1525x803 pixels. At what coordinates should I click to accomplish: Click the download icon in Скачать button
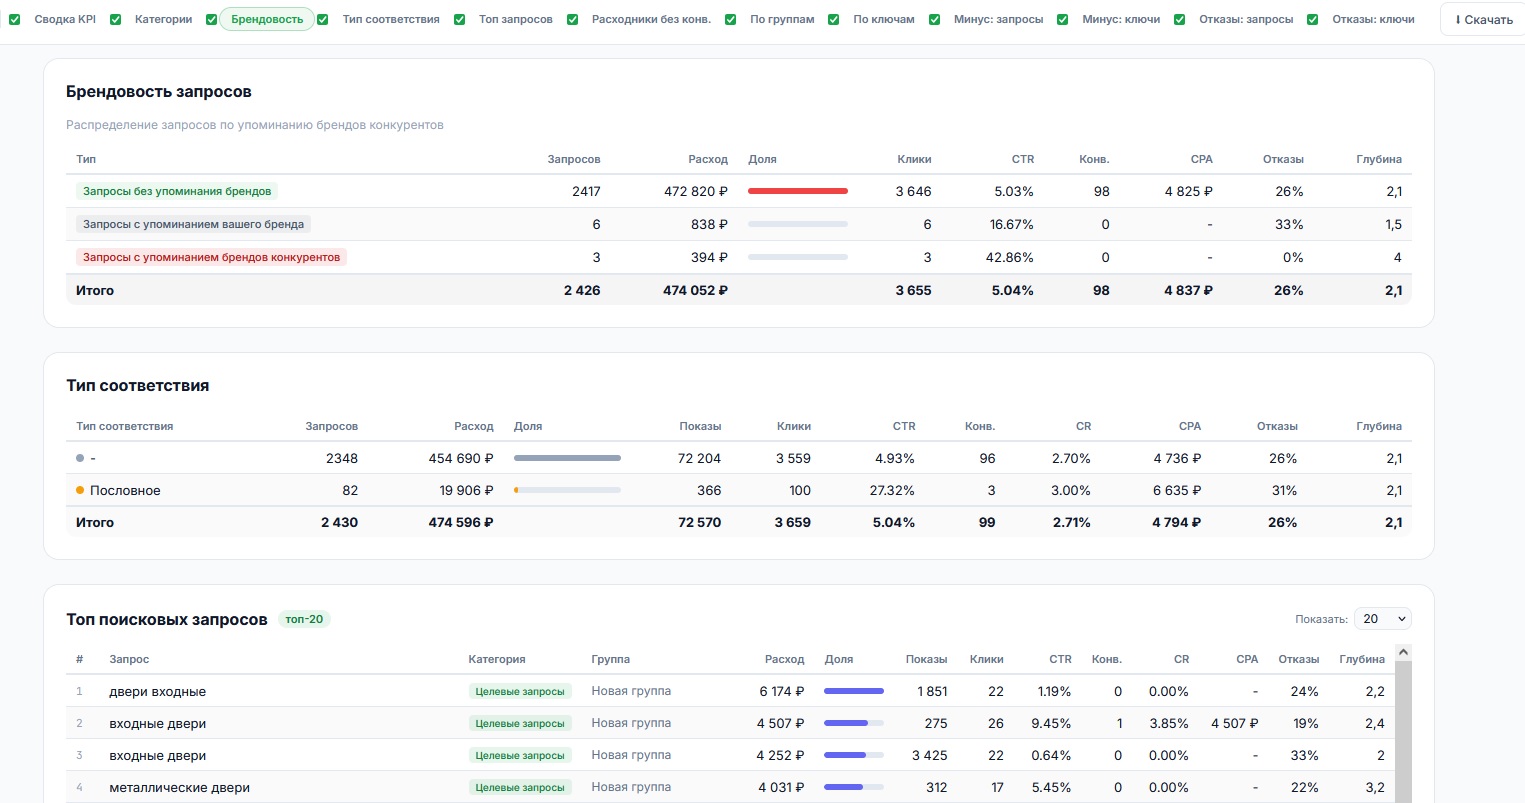click(x=1458, y=20)
